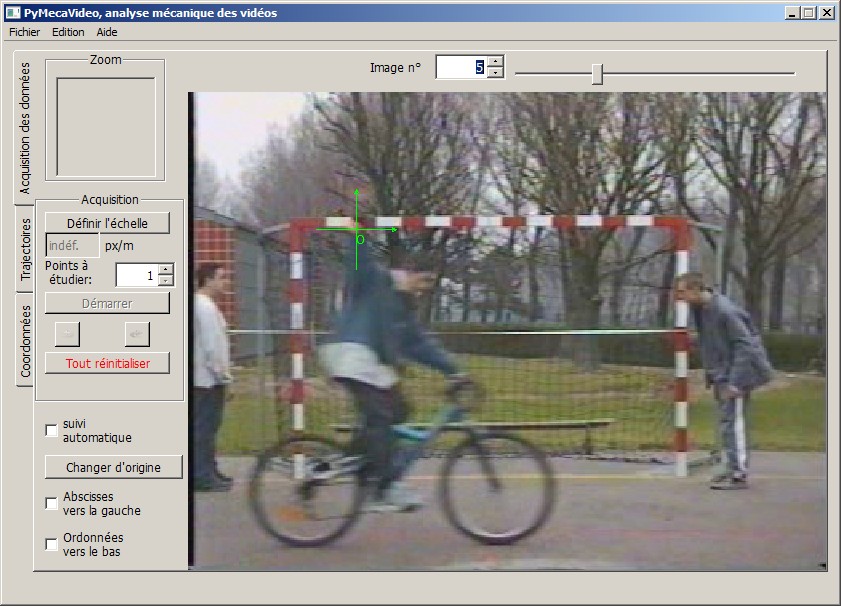Viewport: 841px width, 606px height.
Task: Toggle Abscisses vers la gauche checkbox
Action: click(x=52, y=503)
